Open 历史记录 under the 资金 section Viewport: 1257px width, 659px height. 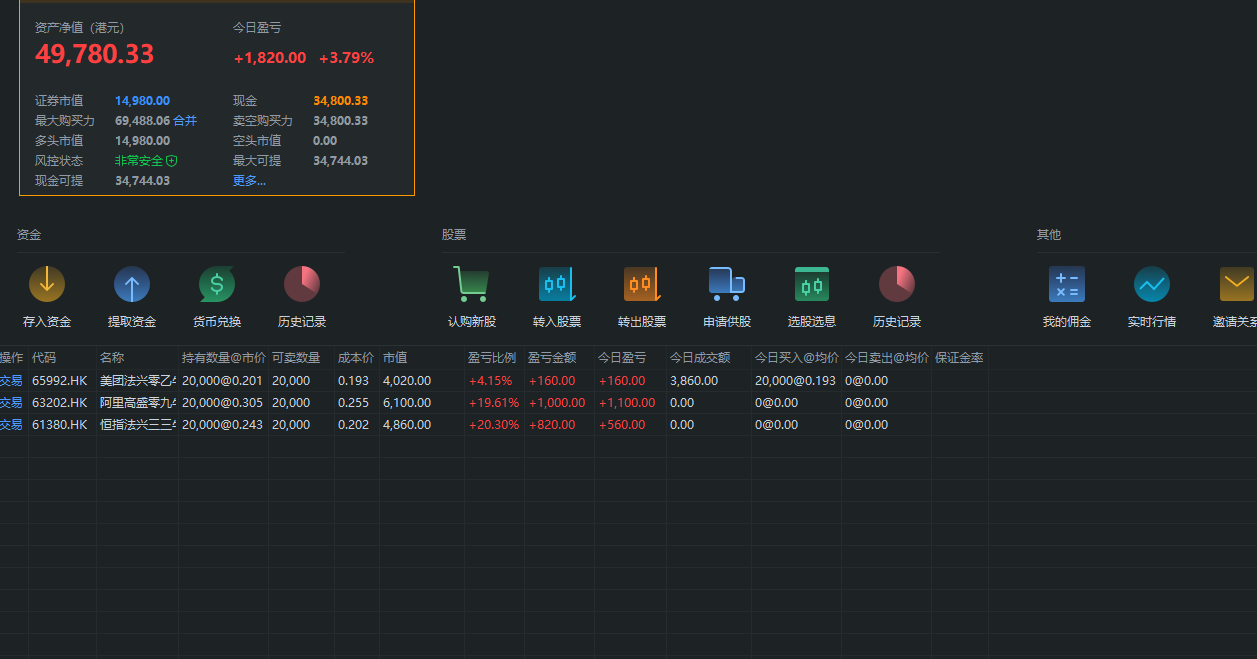[x=302, y=285]
